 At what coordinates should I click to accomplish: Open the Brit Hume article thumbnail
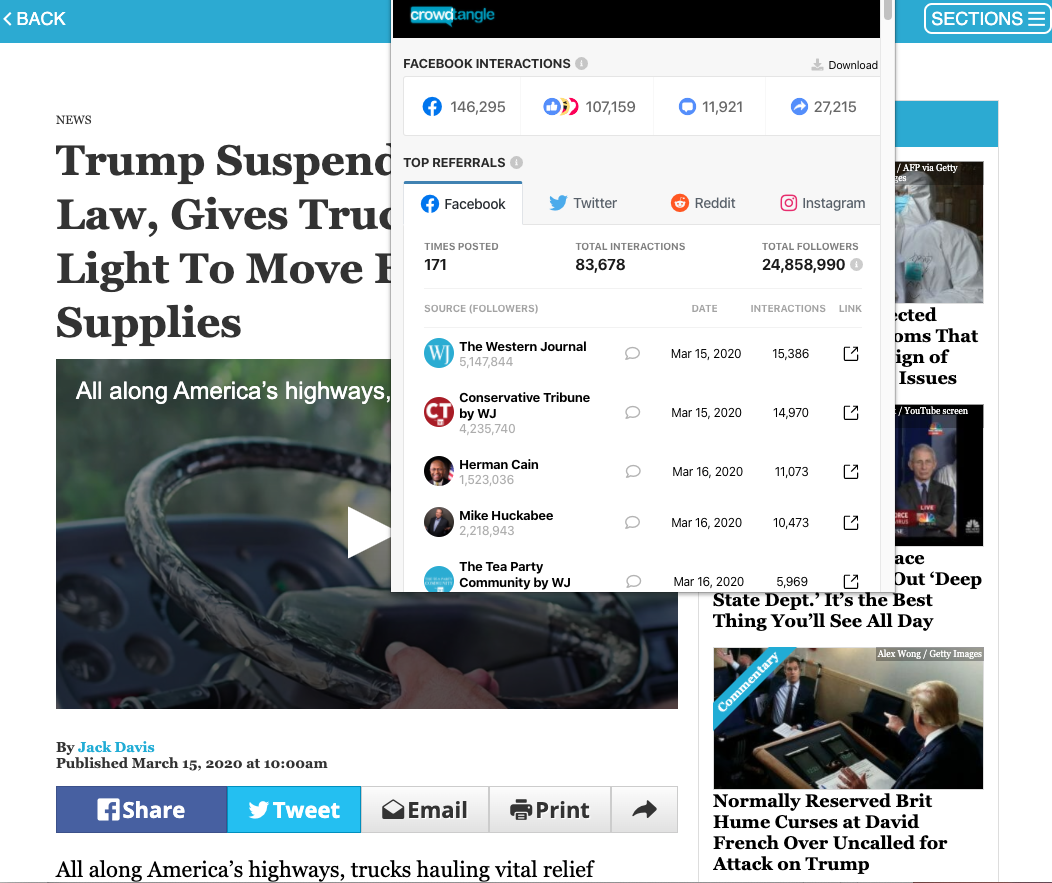[x=848, y=718]
